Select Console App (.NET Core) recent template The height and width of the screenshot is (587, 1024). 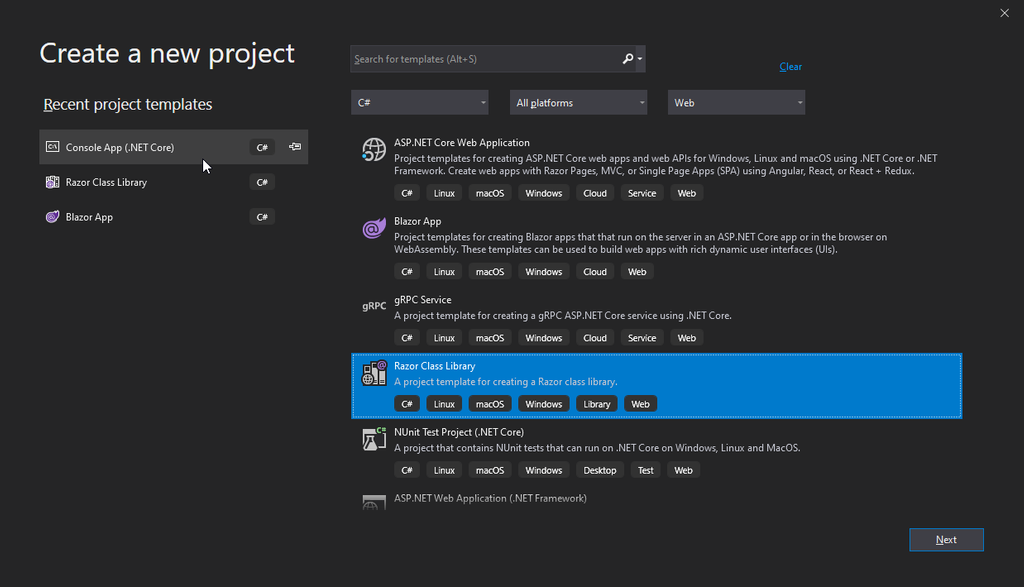tap(174, 147)
